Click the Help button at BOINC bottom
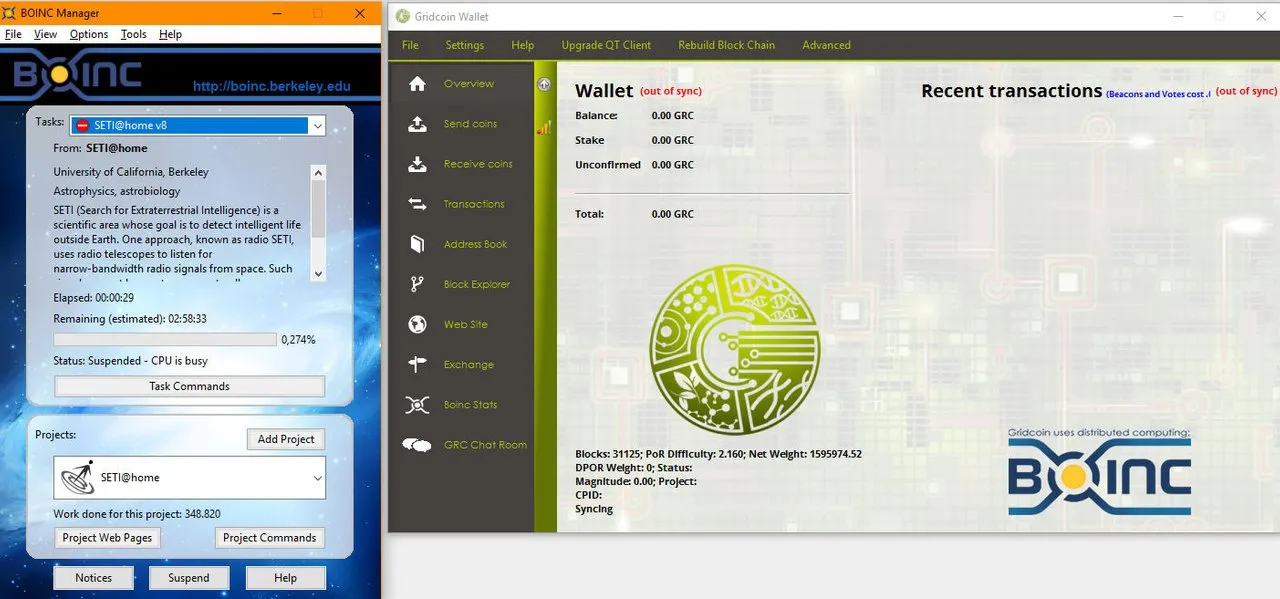The width and height of the screenshot is (1280, 599). click(285, 578)
